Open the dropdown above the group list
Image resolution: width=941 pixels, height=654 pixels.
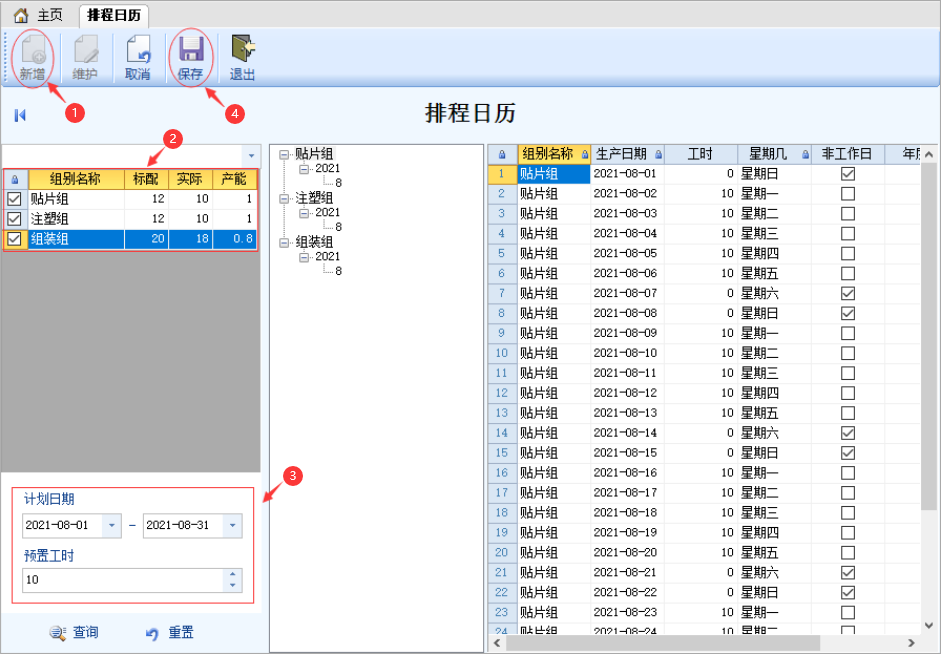click(251, 156)
